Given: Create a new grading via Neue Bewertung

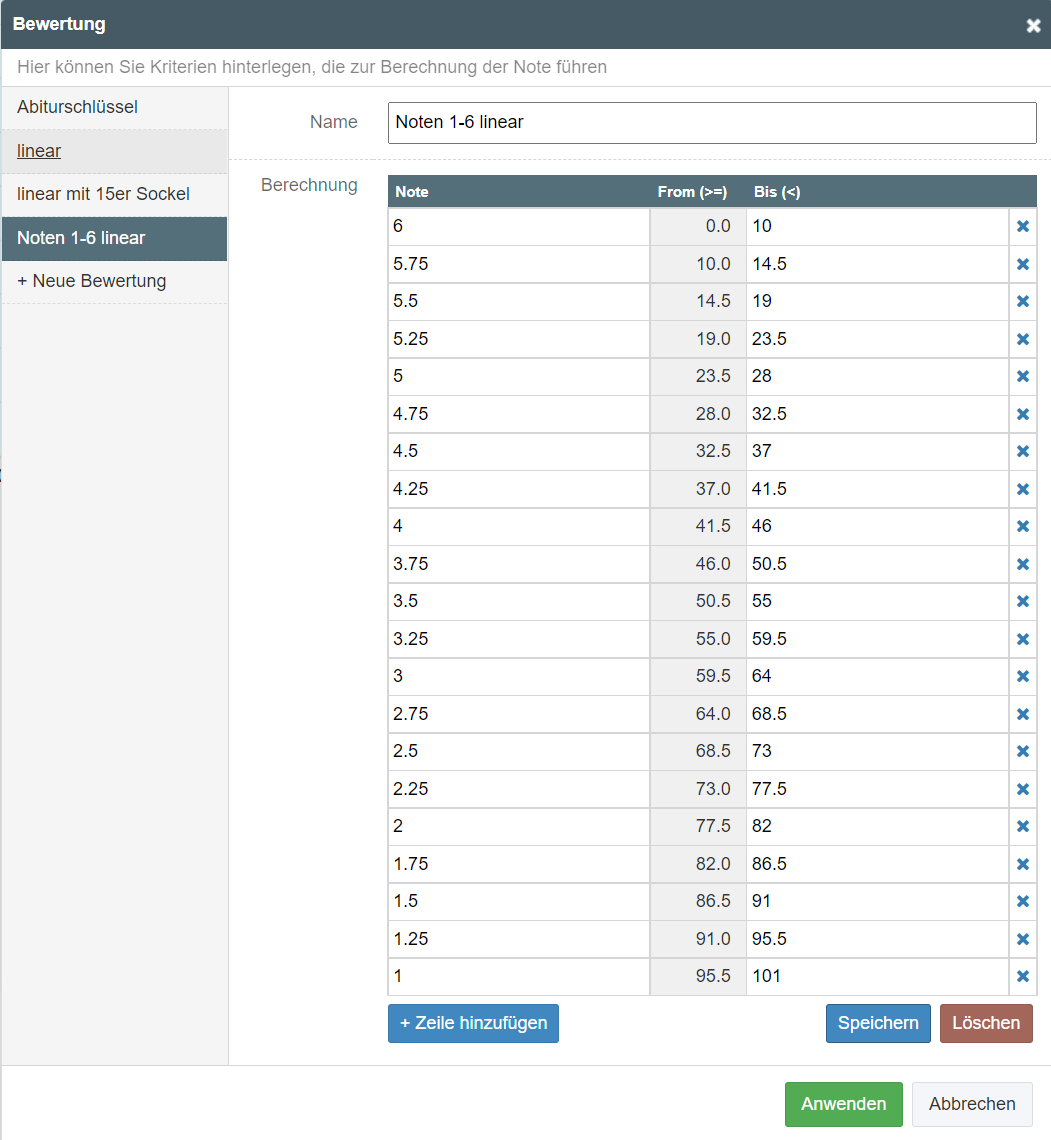Looking at the screenshot, I should [x=91, y=281].
